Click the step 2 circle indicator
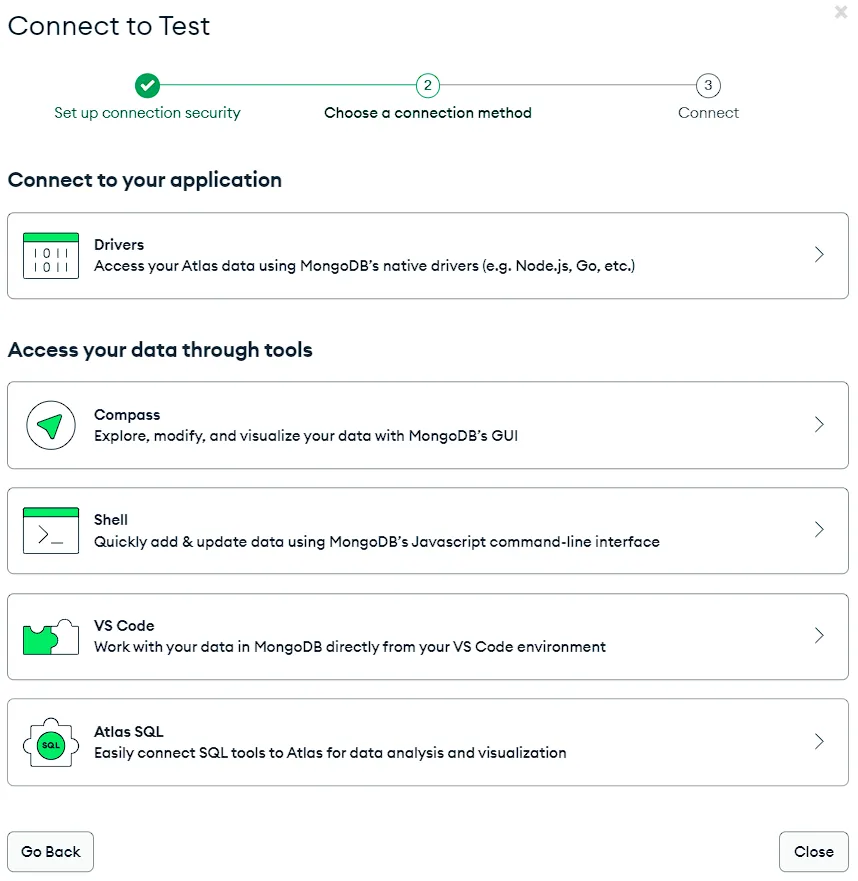This screenshot has height=881, width=858. click(x=428, y=85)
